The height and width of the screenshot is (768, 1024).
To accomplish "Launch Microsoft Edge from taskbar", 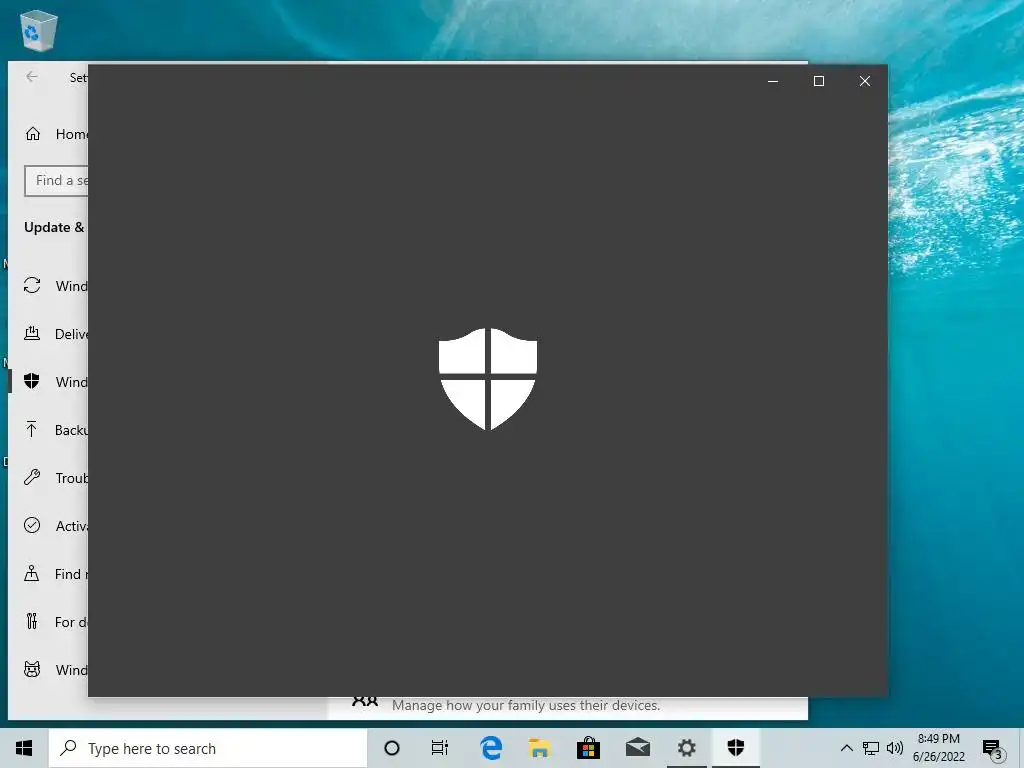I will [490, 748].
